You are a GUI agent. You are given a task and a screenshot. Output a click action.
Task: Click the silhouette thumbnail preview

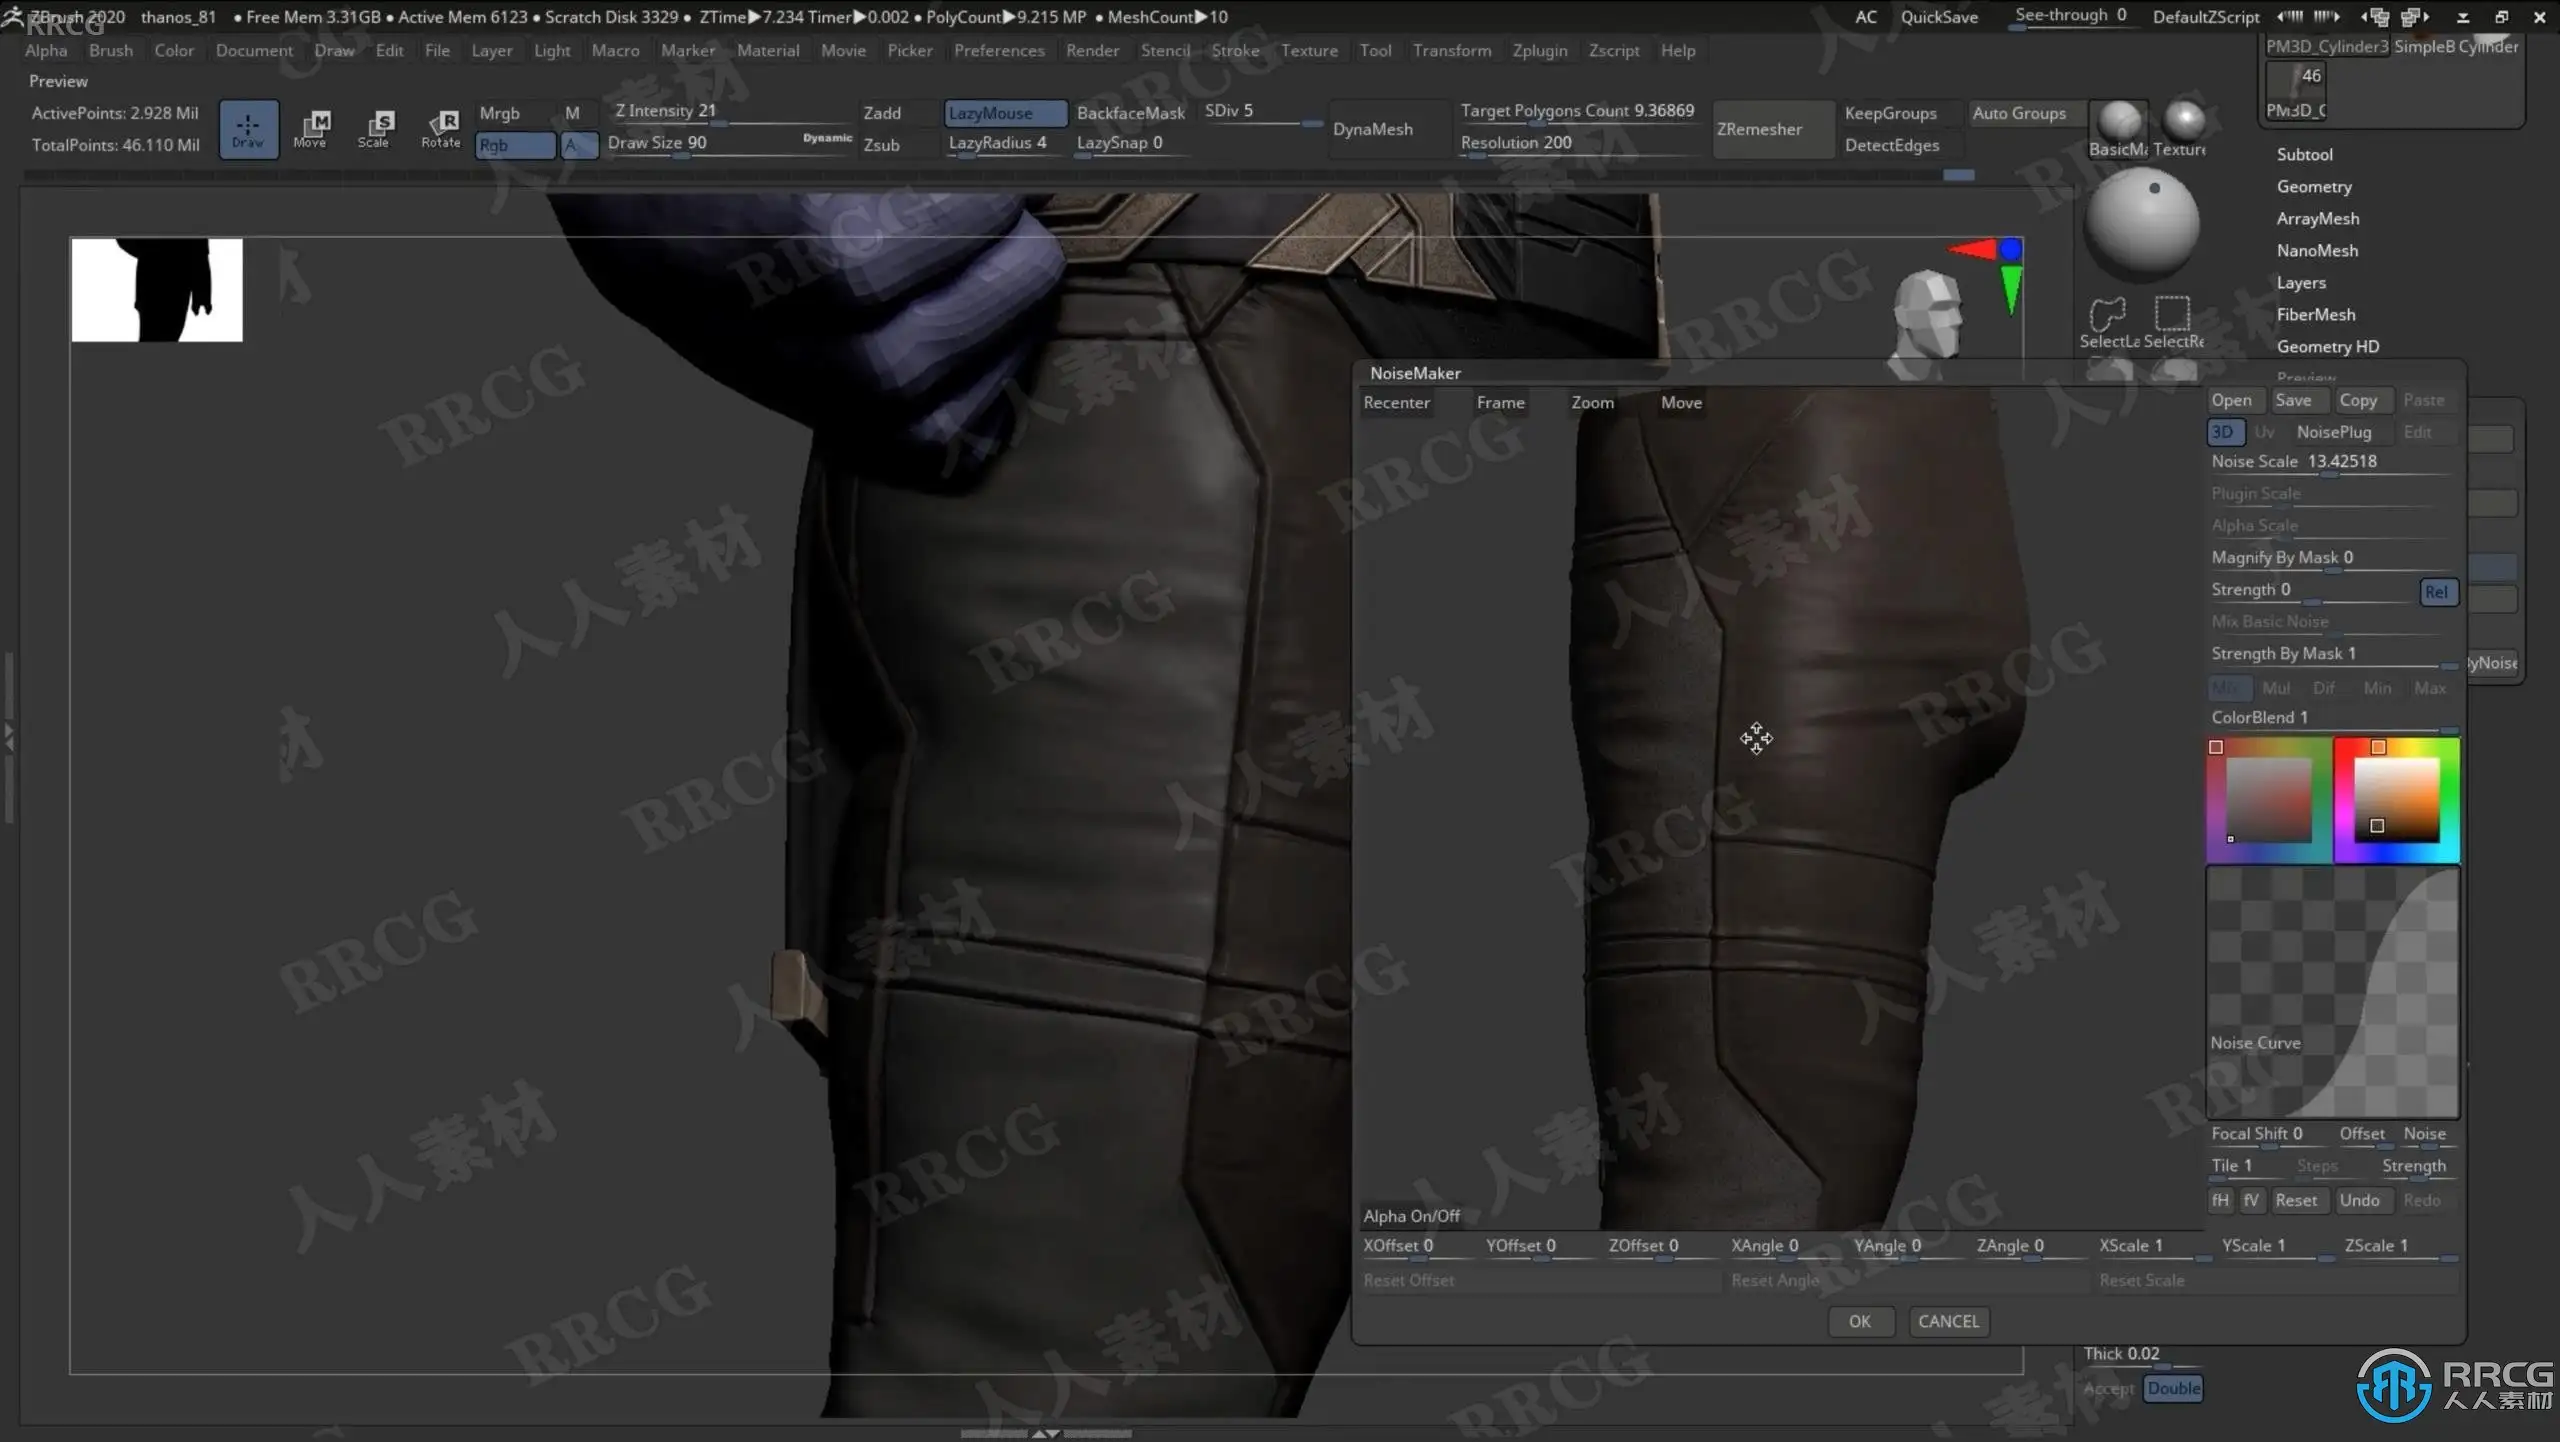point(157,290)
